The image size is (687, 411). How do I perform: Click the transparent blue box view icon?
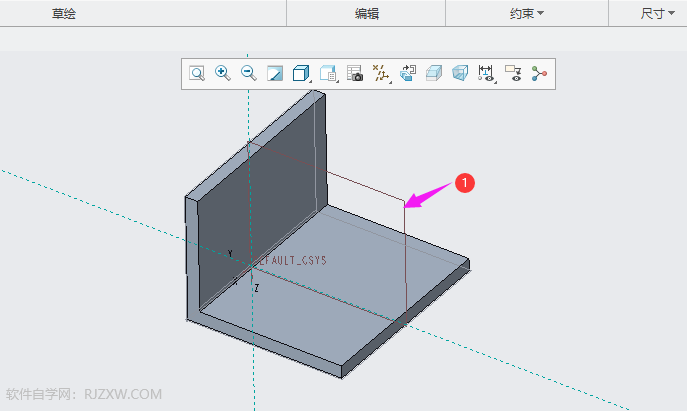tap(460, 73)
